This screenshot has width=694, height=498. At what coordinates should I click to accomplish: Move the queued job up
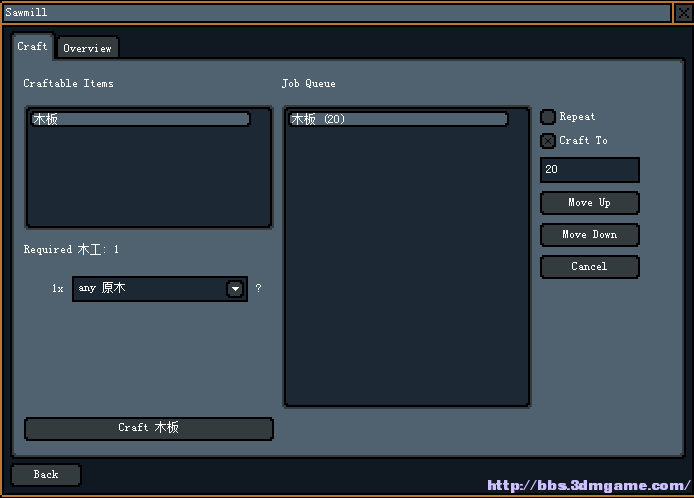click(x=590, y=203)
